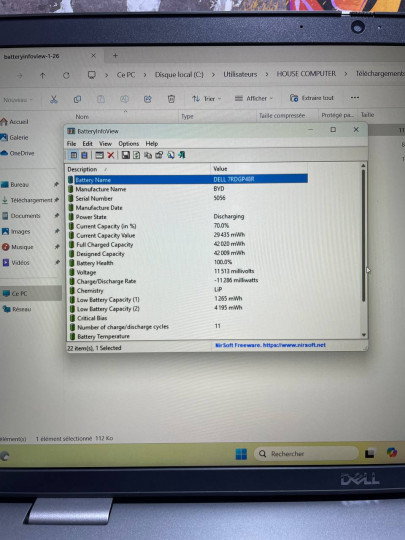This screenshot has width=405, height=540.
Task: Click HOUSE COMPUTER in the address bar
Action: (306, 74)
